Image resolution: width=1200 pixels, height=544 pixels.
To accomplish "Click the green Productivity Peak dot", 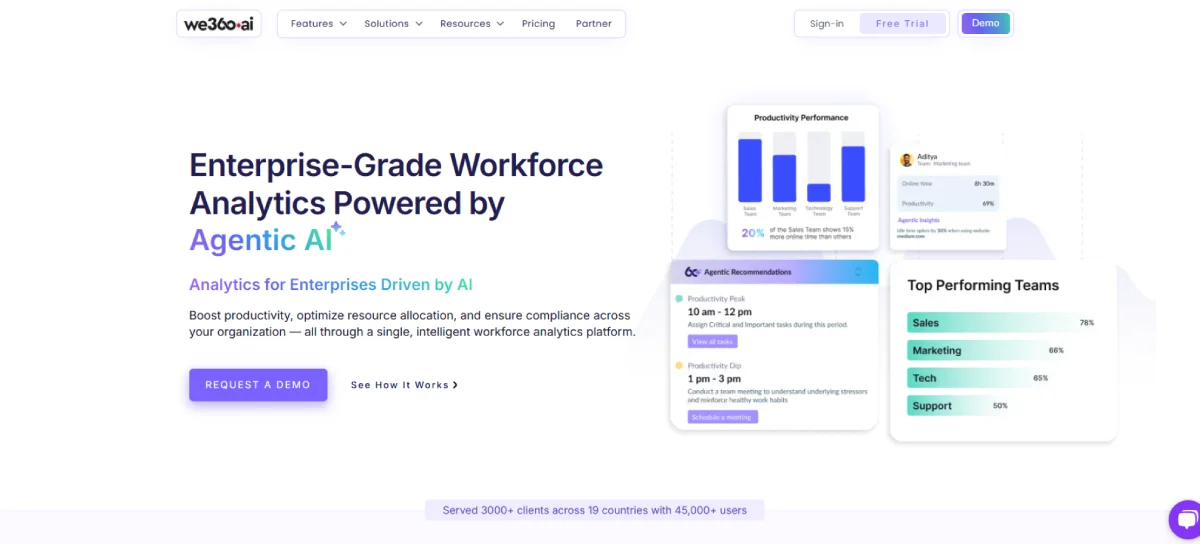I will [679, 298].
